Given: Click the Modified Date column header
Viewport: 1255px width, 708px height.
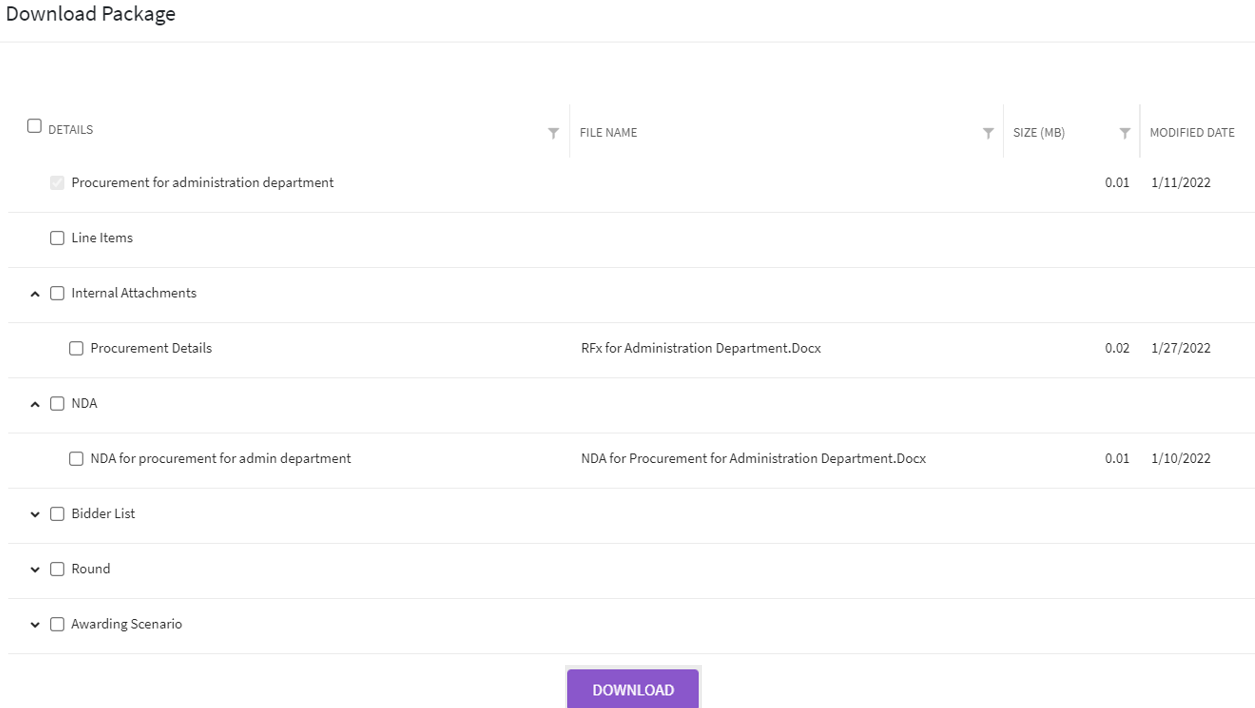Looking at the screenshot, I should coord(1191,132).
